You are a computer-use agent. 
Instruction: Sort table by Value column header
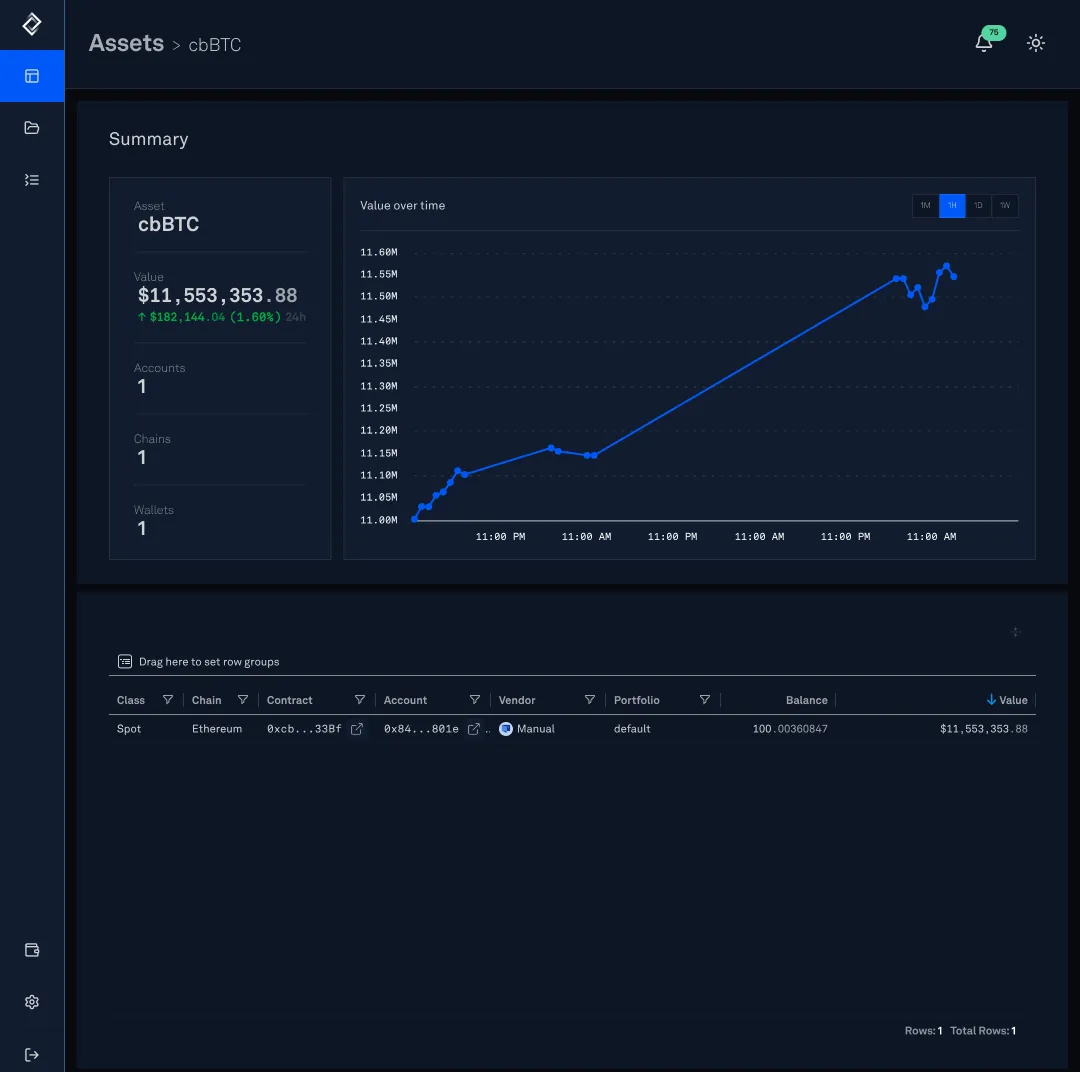[x=1012, y=700]
